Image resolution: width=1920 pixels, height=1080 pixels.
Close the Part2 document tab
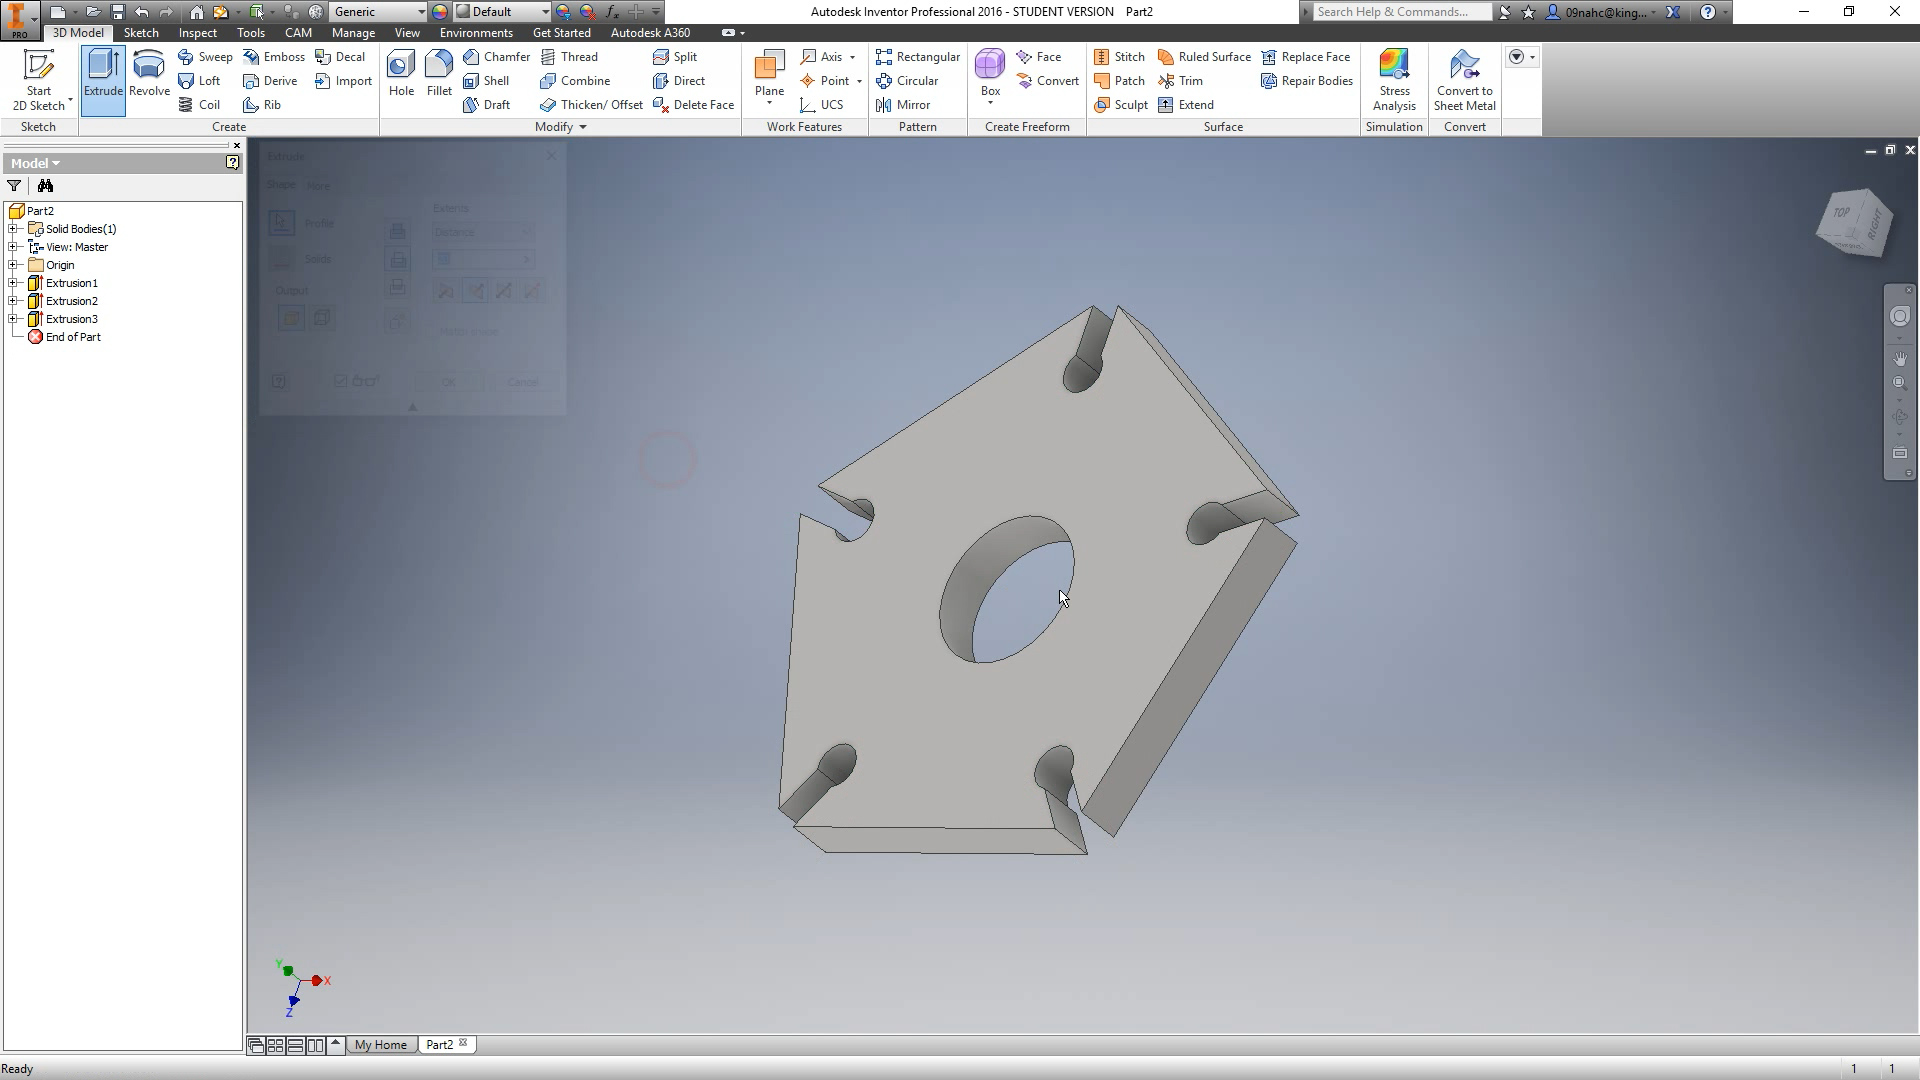click(463, 1043)
